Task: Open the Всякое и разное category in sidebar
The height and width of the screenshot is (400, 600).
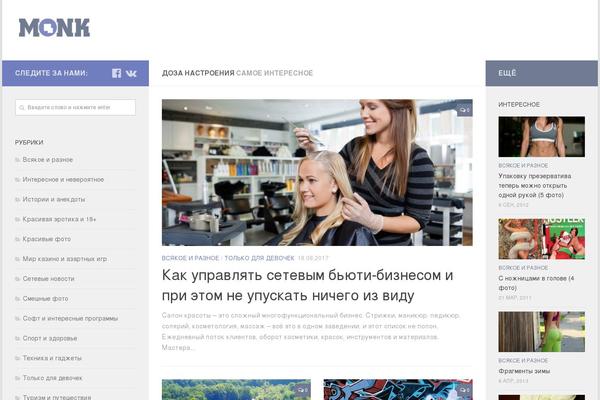Action: pos(47,160)
